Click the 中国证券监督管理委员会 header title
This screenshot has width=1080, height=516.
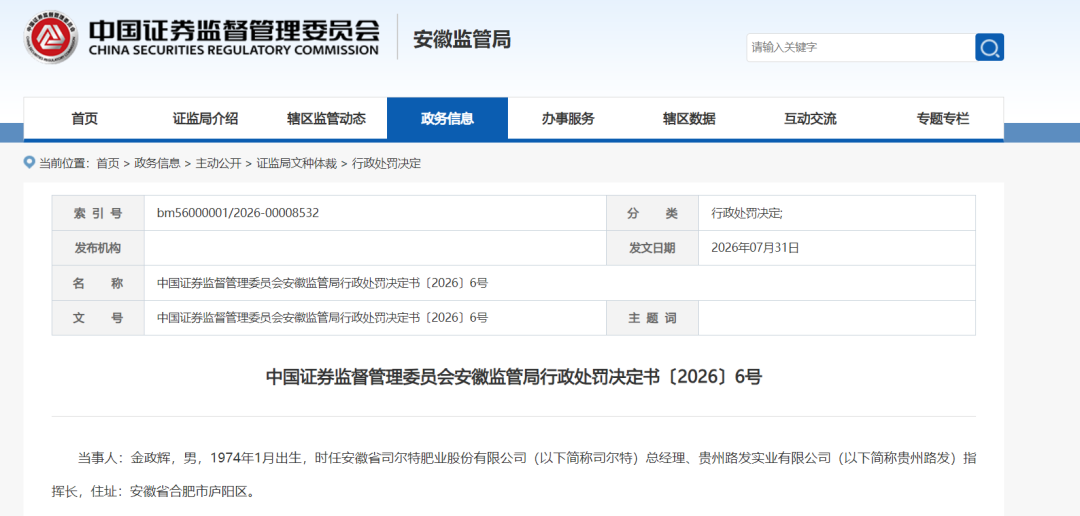pos(234,30)
